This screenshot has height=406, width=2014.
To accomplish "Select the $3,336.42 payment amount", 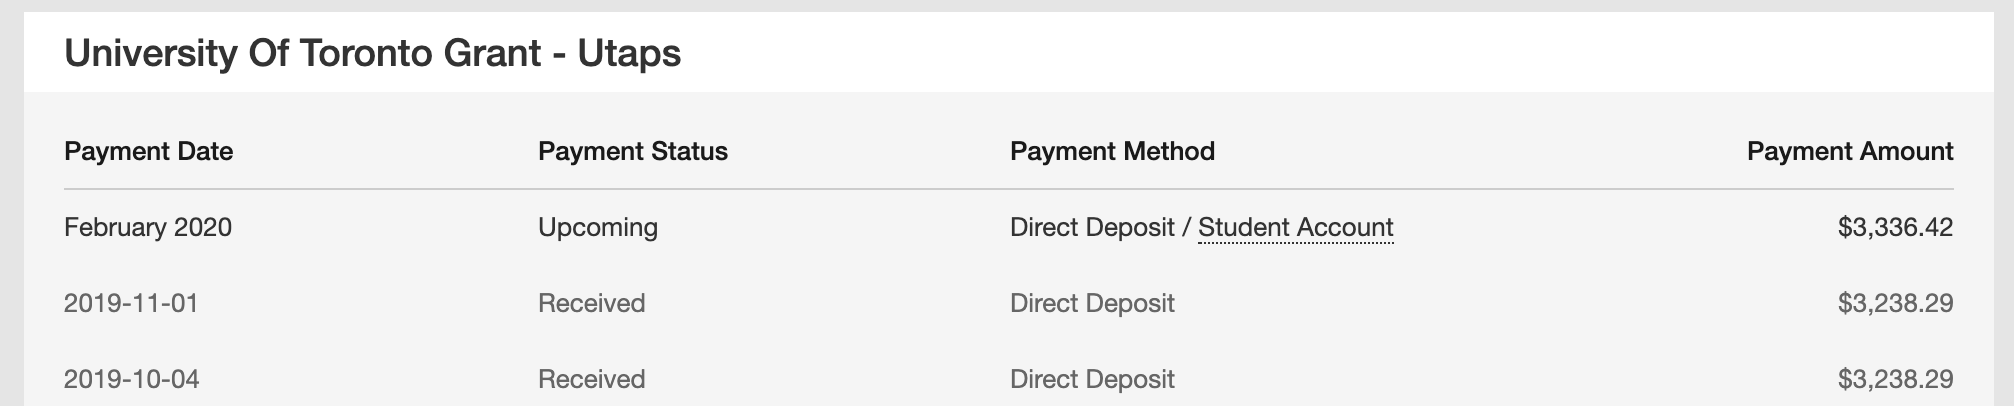I will point(1895,228).
